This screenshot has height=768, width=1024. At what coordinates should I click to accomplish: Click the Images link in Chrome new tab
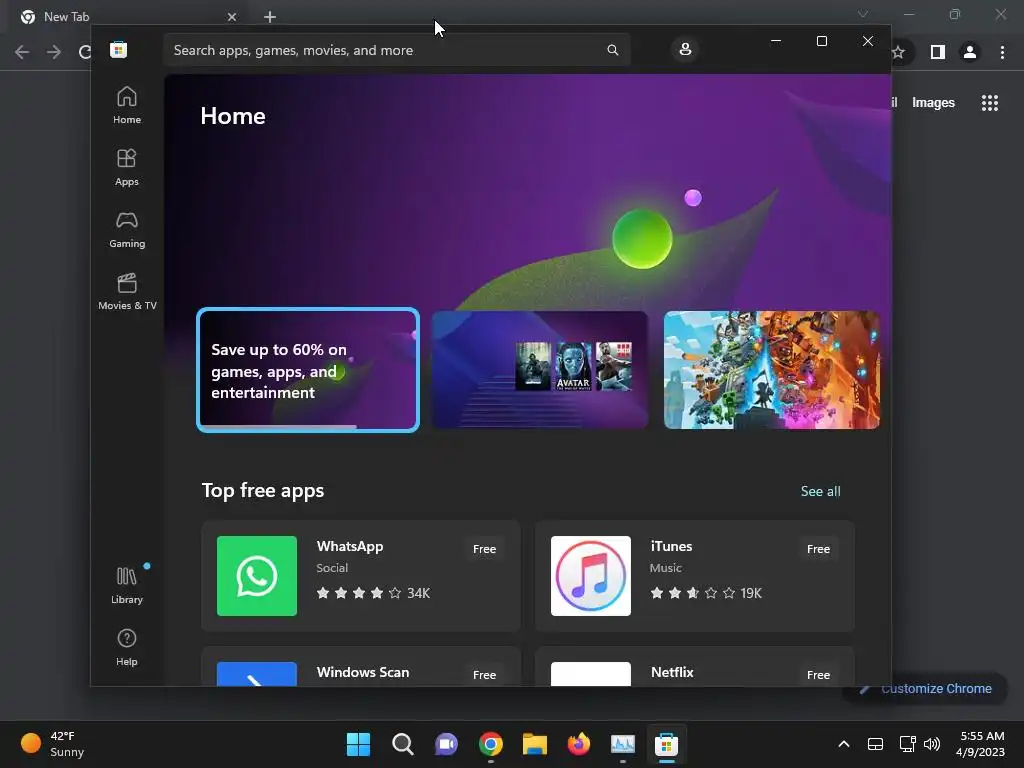coord(933,103)
